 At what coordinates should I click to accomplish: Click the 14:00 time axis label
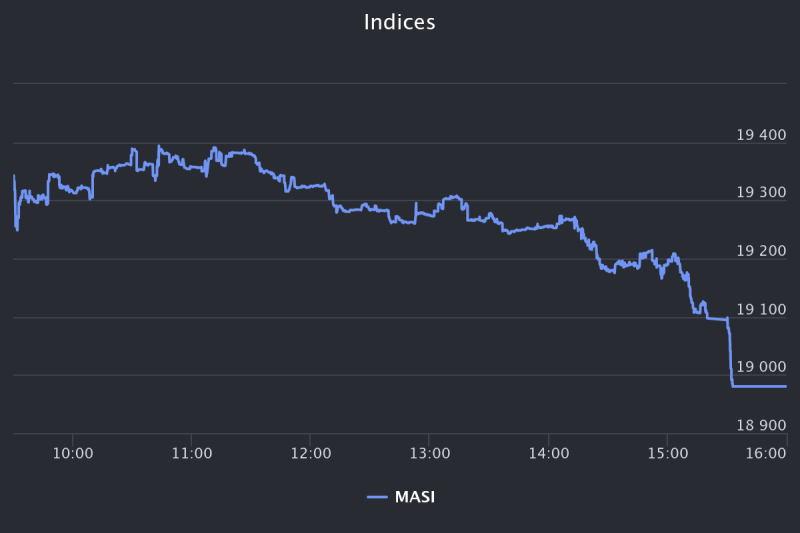click(549, 454)
